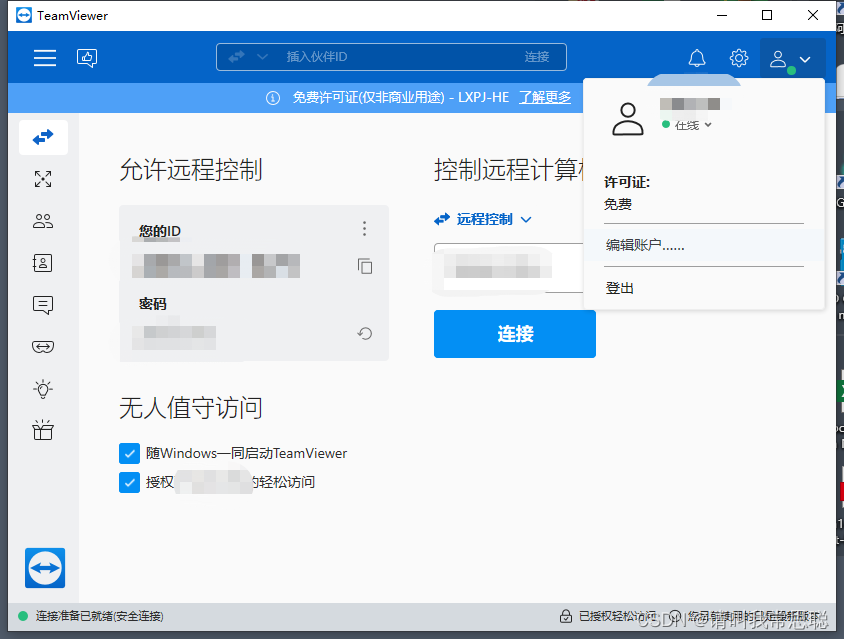Refresh the password with the circular arrow
The height and width of the screenshot is (639, 844).
(365, 334)
